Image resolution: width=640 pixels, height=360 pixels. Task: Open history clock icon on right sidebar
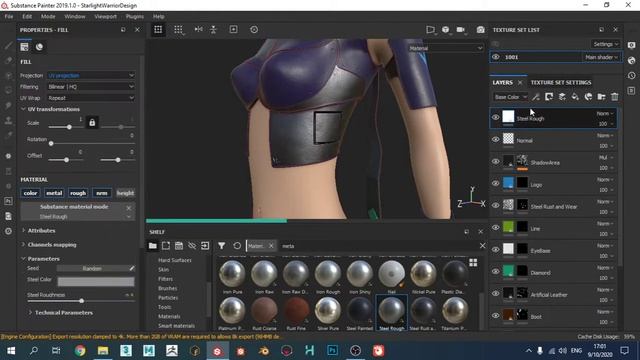coord(631,76)
